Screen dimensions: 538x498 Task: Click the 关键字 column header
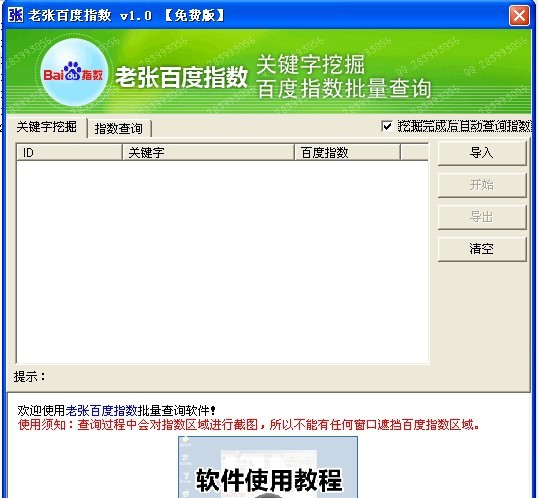coord(208,152)
